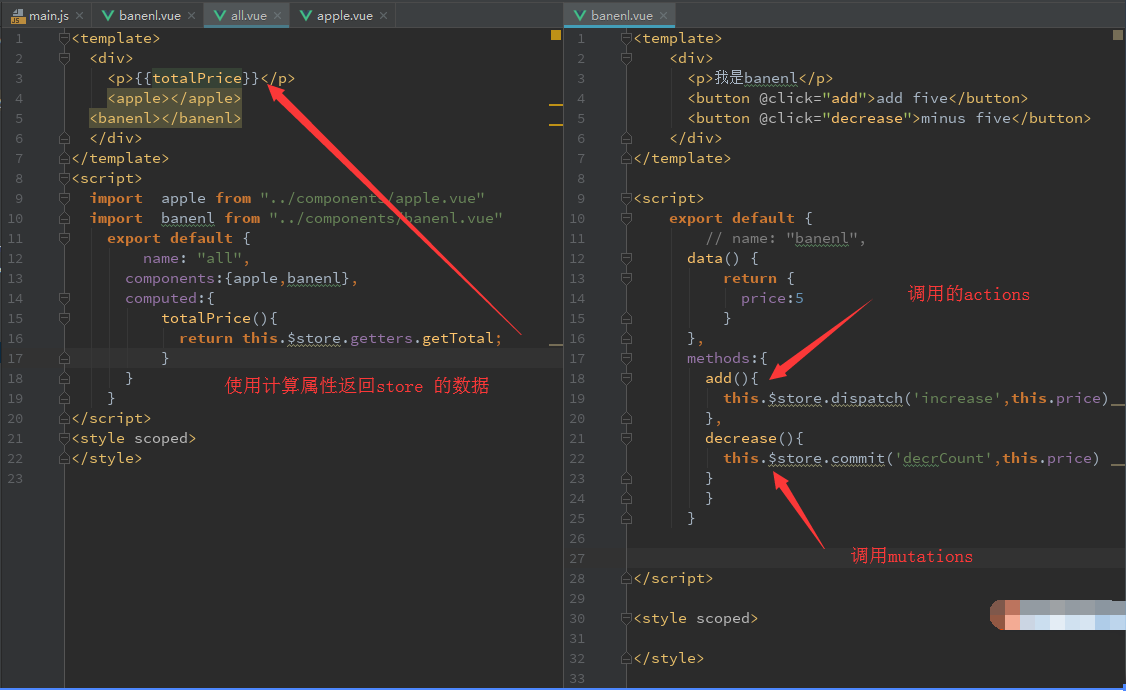Fold the methods block in right banenl.vue editor
Image resolution: width=1126 pixels, height=691 pixels.
[626, 358]
